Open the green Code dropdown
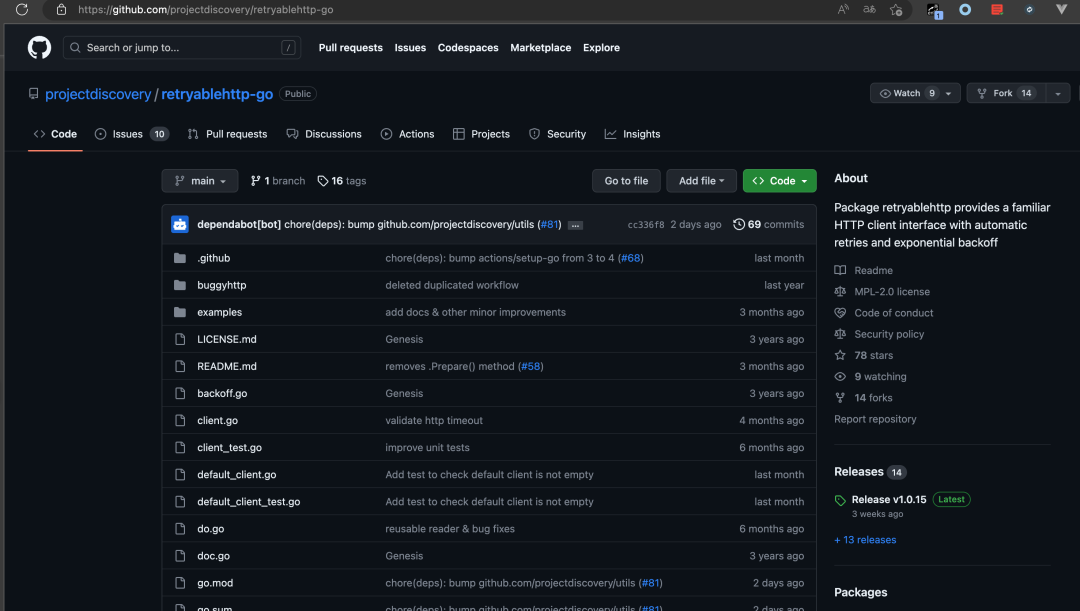Viewport: 1080px width, 611px height. tap(780, 181)
